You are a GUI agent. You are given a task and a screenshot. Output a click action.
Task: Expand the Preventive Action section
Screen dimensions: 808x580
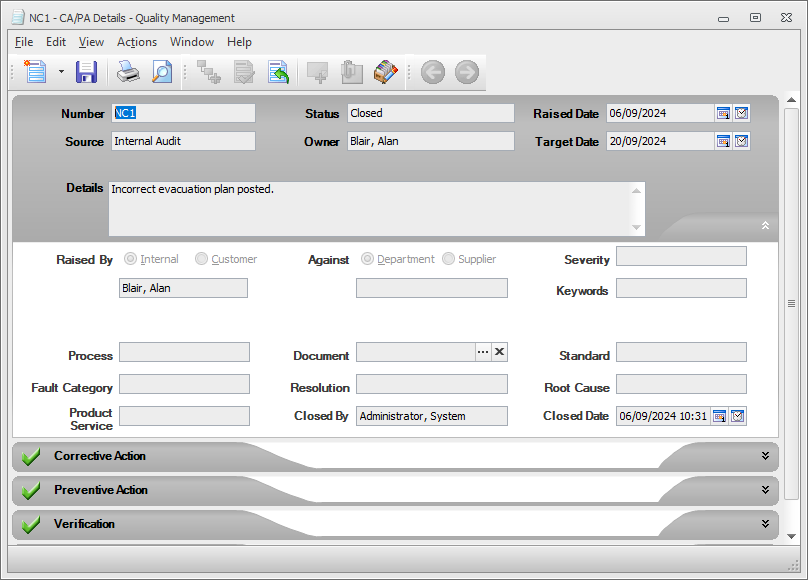[765, 489]
